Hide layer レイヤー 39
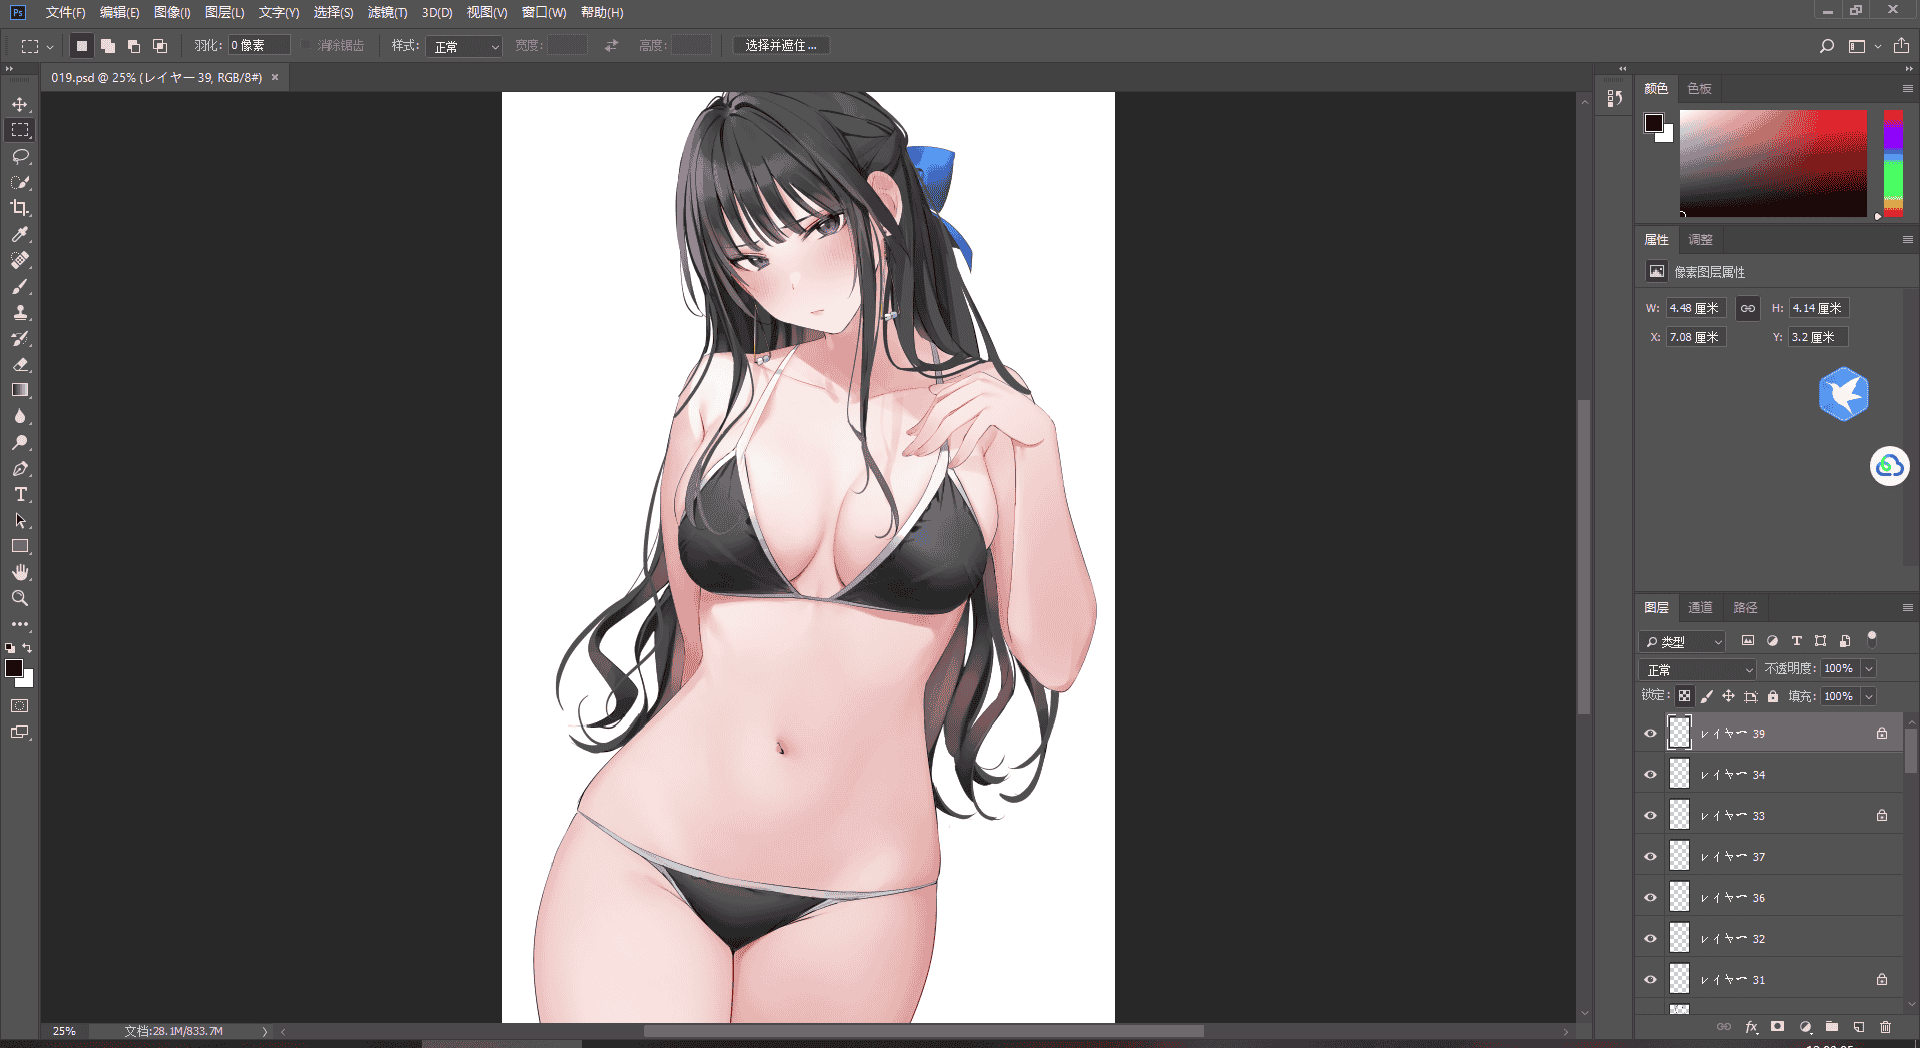This screenshot has height=1048, width=1920. coord(1650,733)
